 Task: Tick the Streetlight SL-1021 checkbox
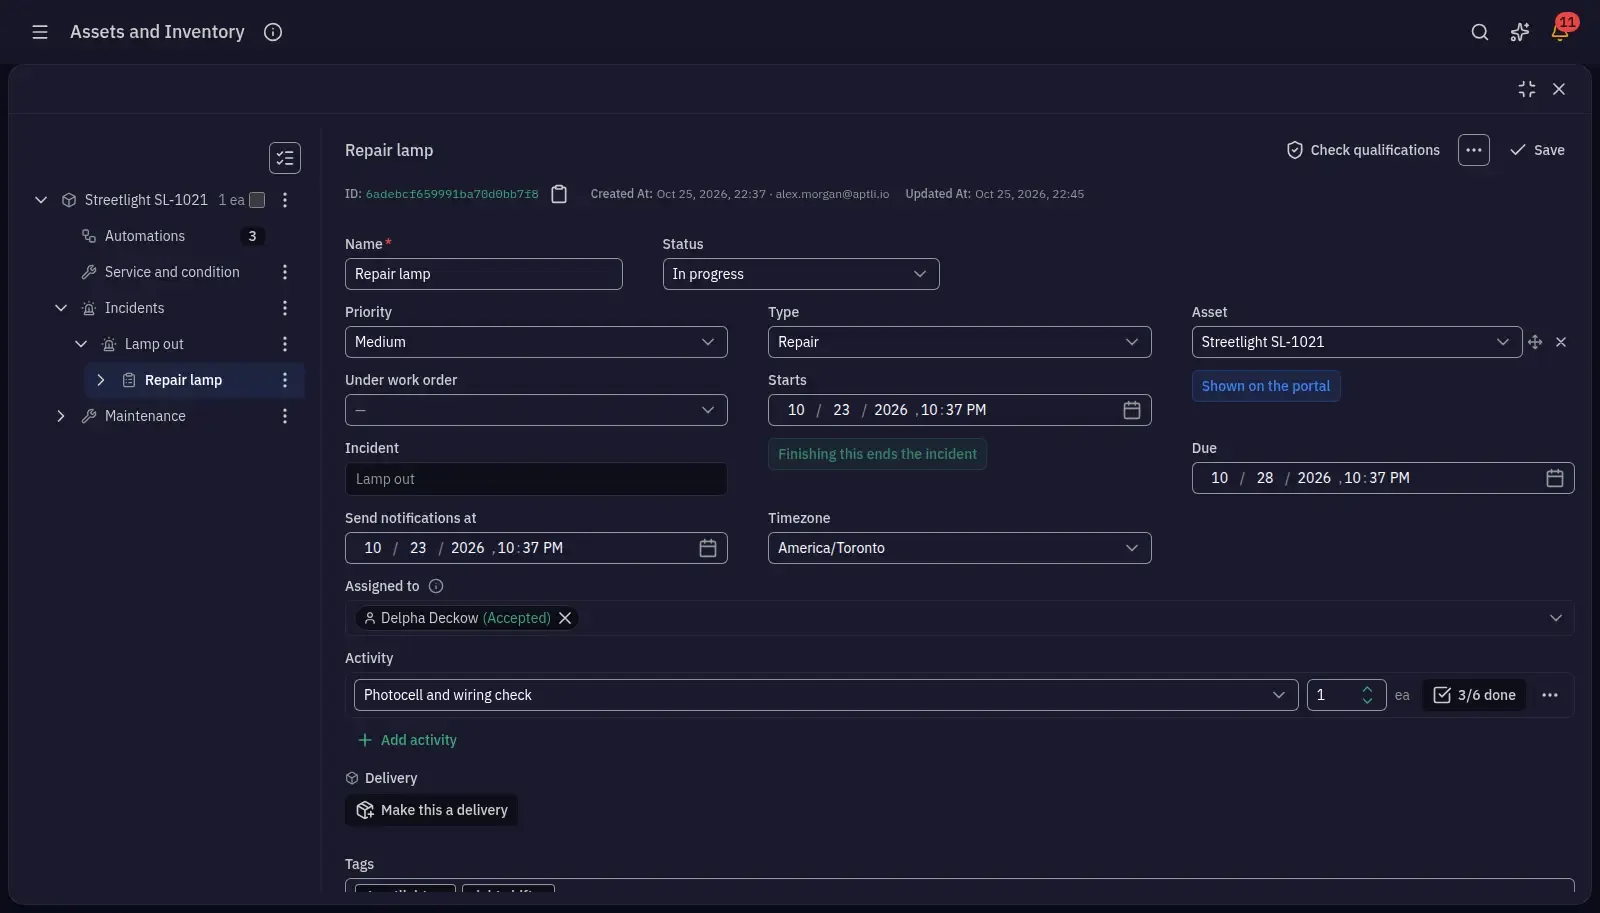(x=257, y=200)
